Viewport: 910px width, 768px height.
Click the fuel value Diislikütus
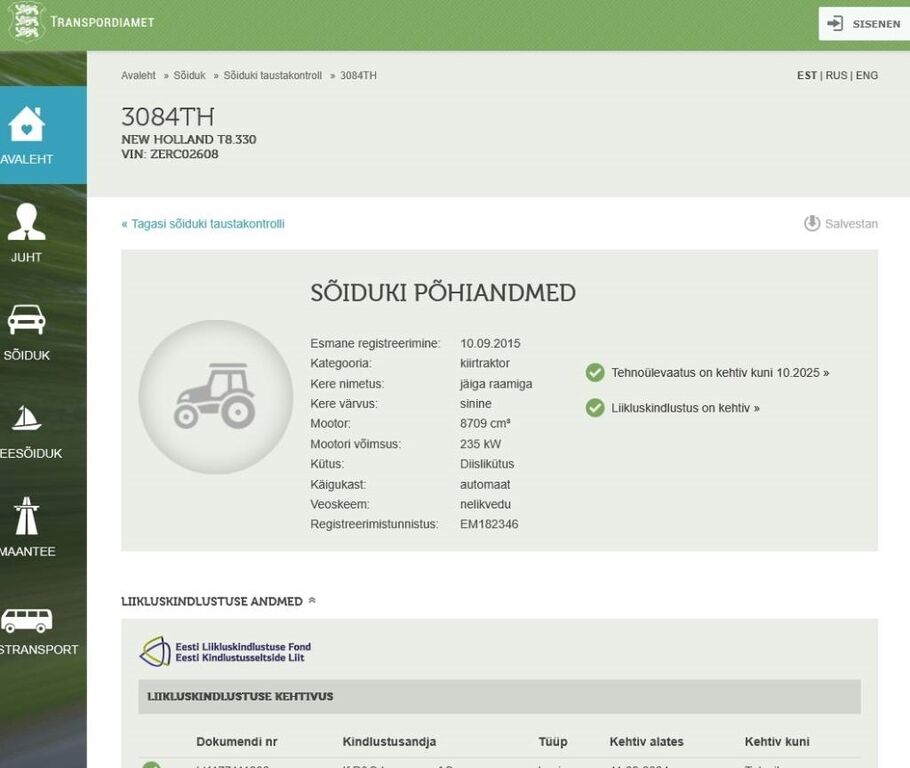point(487,464)
